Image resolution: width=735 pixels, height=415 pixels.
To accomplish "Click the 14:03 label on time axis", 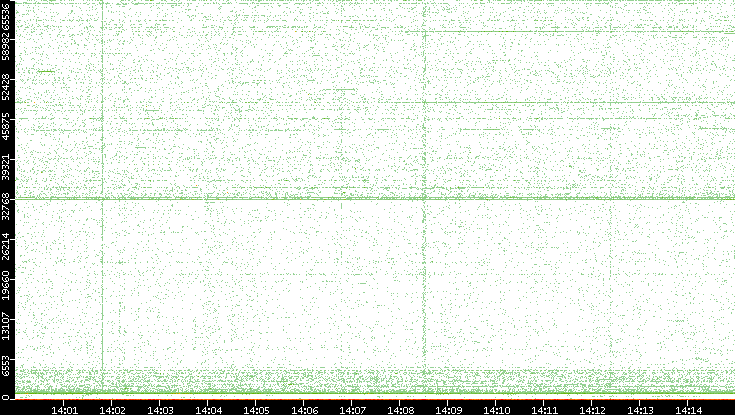I will point(160,410).
